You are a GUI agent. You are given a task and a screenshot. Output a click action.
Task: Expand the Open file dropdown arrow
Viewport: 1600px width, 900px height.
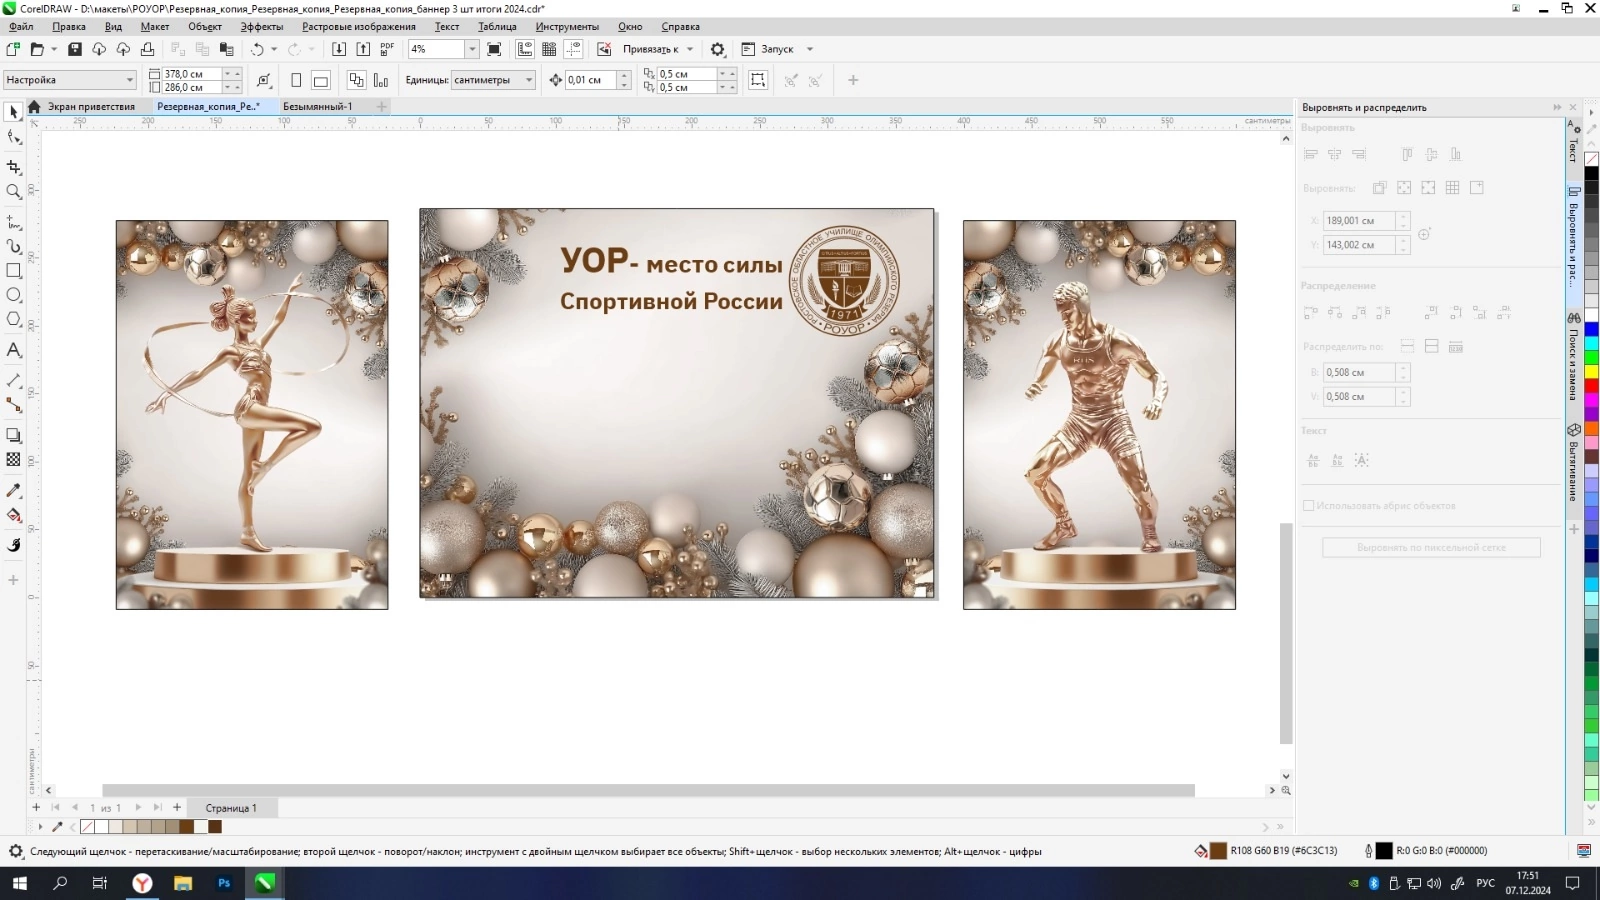54,49
